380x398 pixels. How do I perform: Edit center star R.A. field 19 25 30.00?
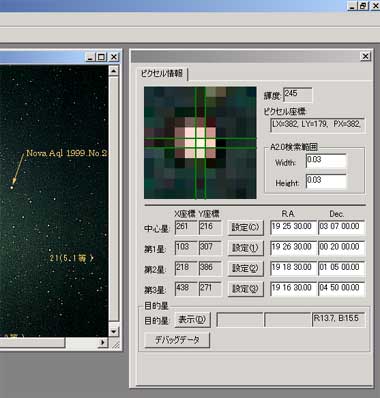coord(293,228)
